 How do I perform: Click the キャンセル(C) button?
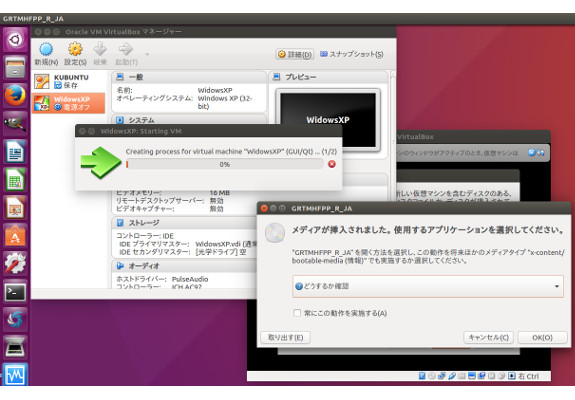488,337
